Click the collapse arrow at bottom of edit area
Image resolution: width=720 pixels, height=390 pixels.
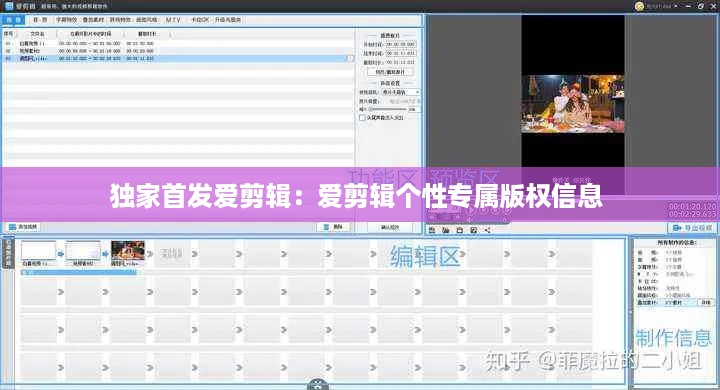click(317, 385)
